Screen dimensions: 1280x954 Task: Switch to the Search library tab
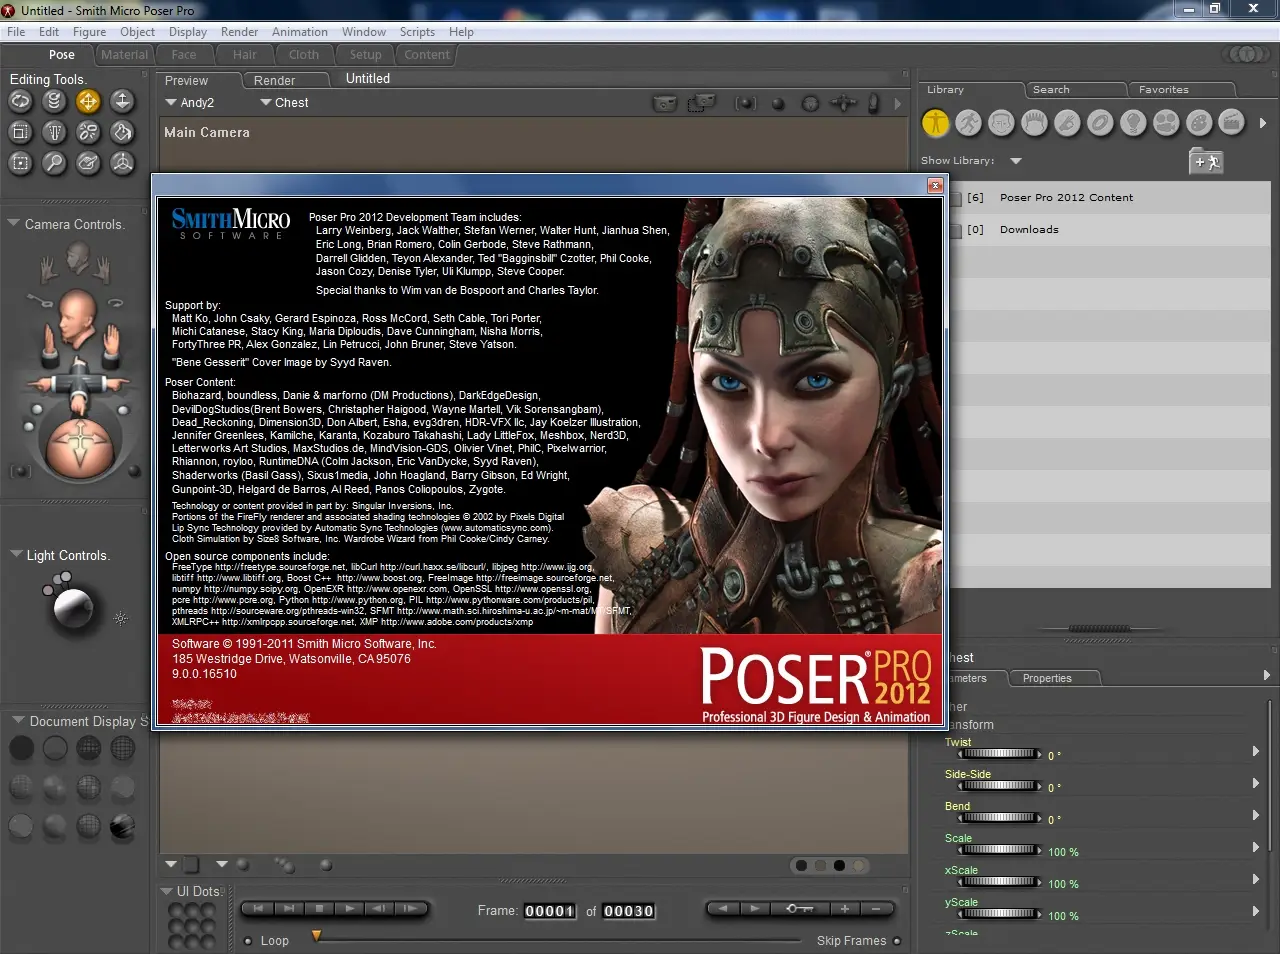point(1076,90)
